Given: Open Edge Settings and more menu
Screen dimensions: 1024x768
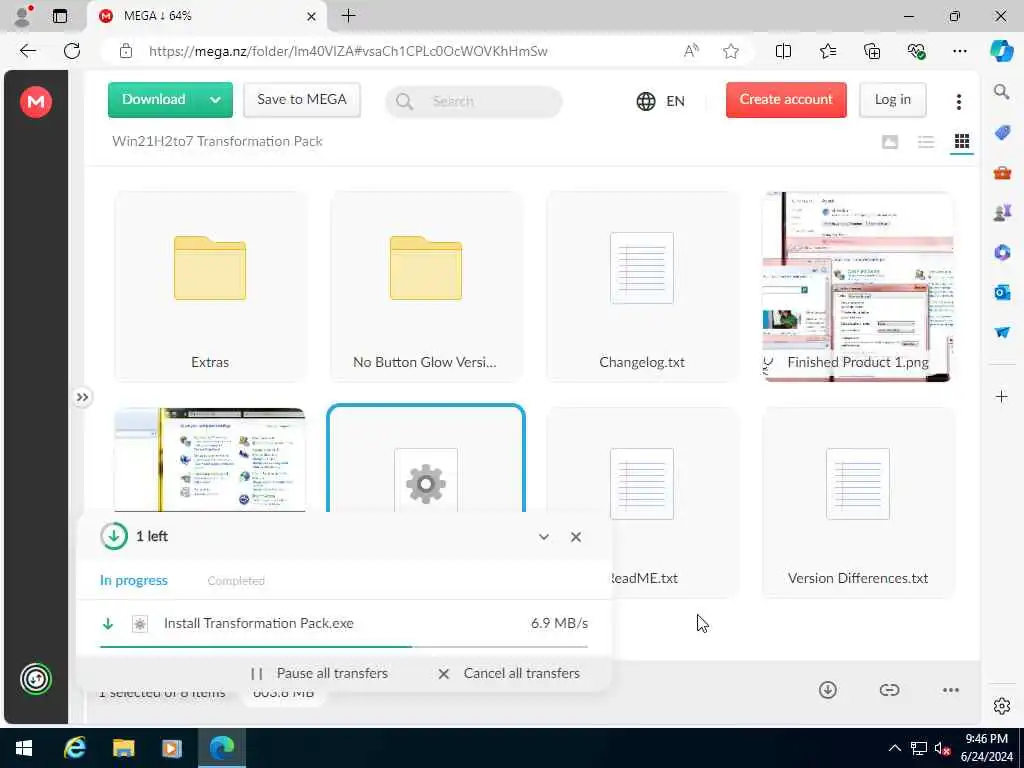Looking at the screenshot, I should (959, 51).
